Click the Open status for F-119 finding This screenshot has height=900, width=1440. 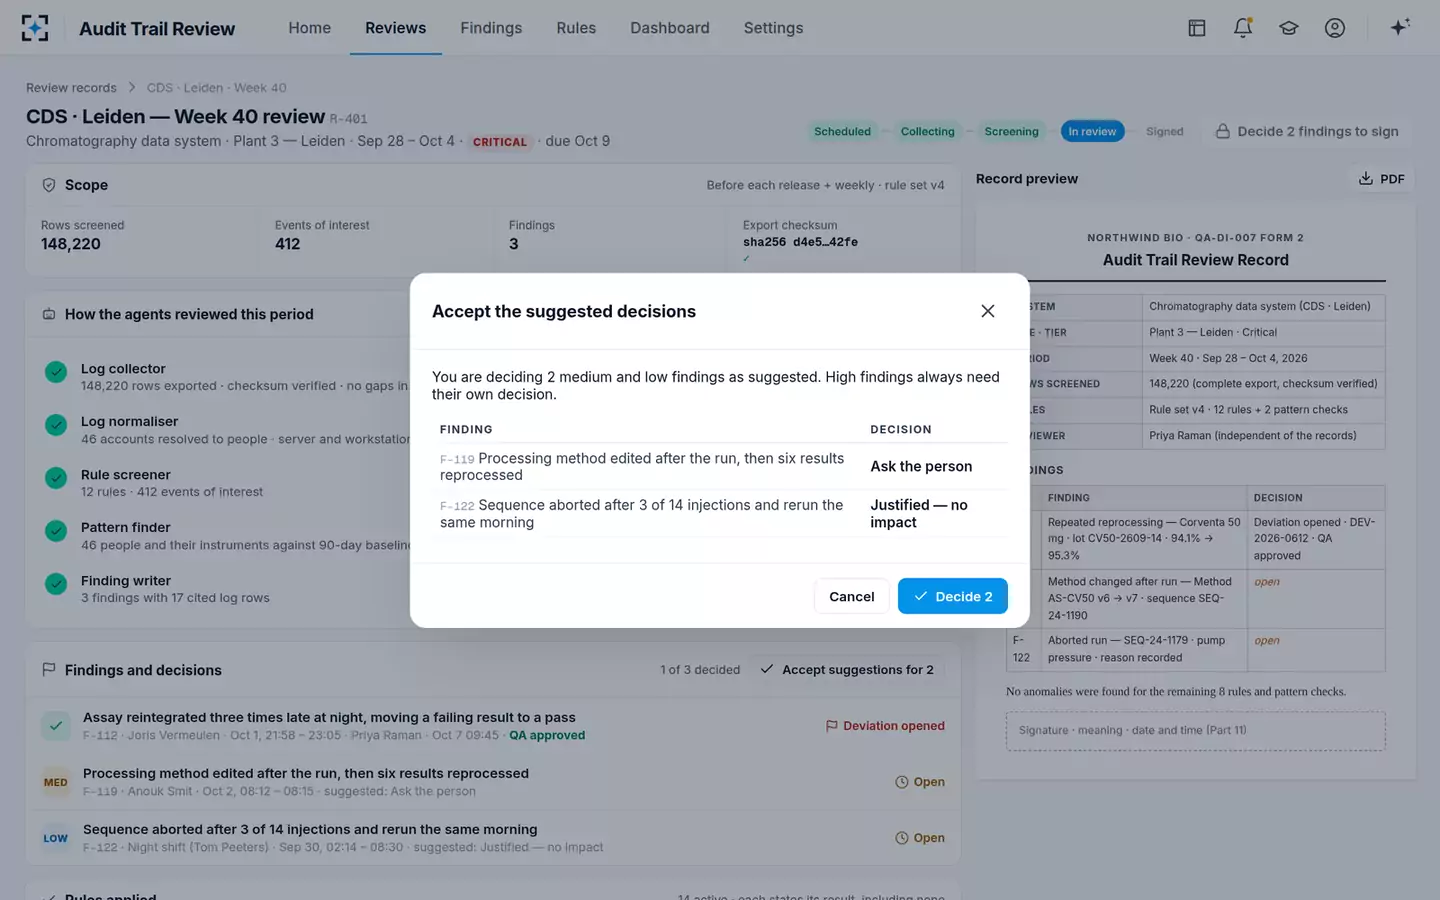coord(919,782)
